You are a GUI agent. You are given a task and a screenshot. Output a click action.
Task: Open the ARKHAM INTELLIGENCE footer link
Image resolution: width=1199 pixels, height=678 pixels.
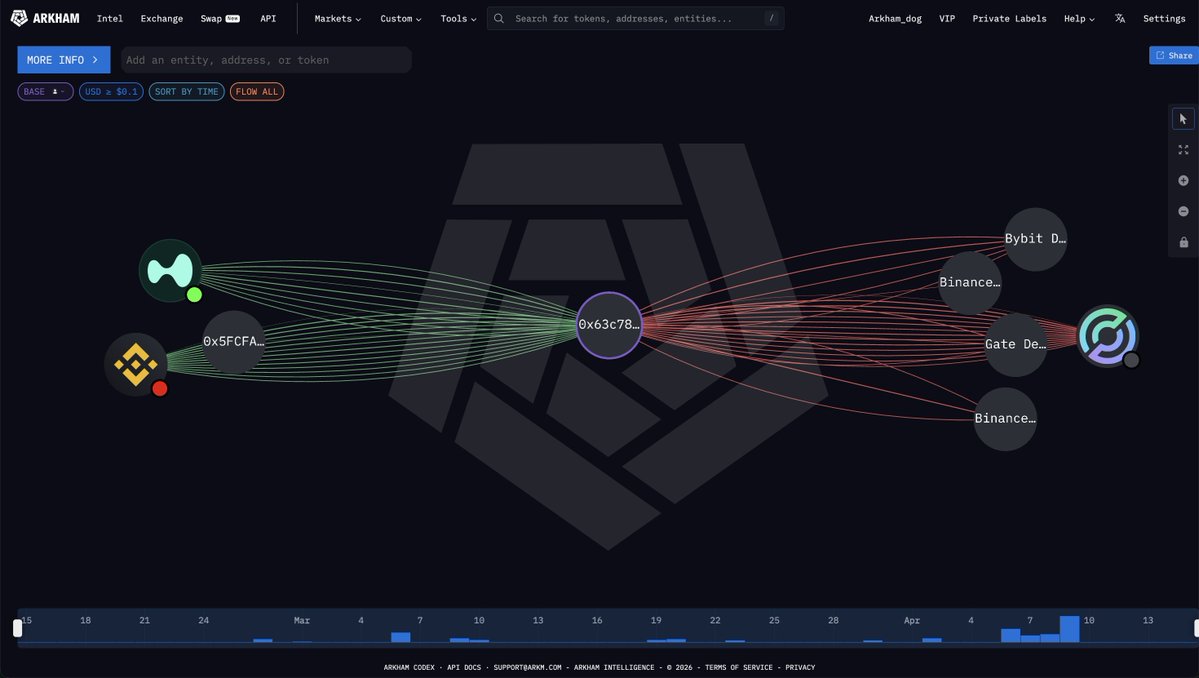614,667
